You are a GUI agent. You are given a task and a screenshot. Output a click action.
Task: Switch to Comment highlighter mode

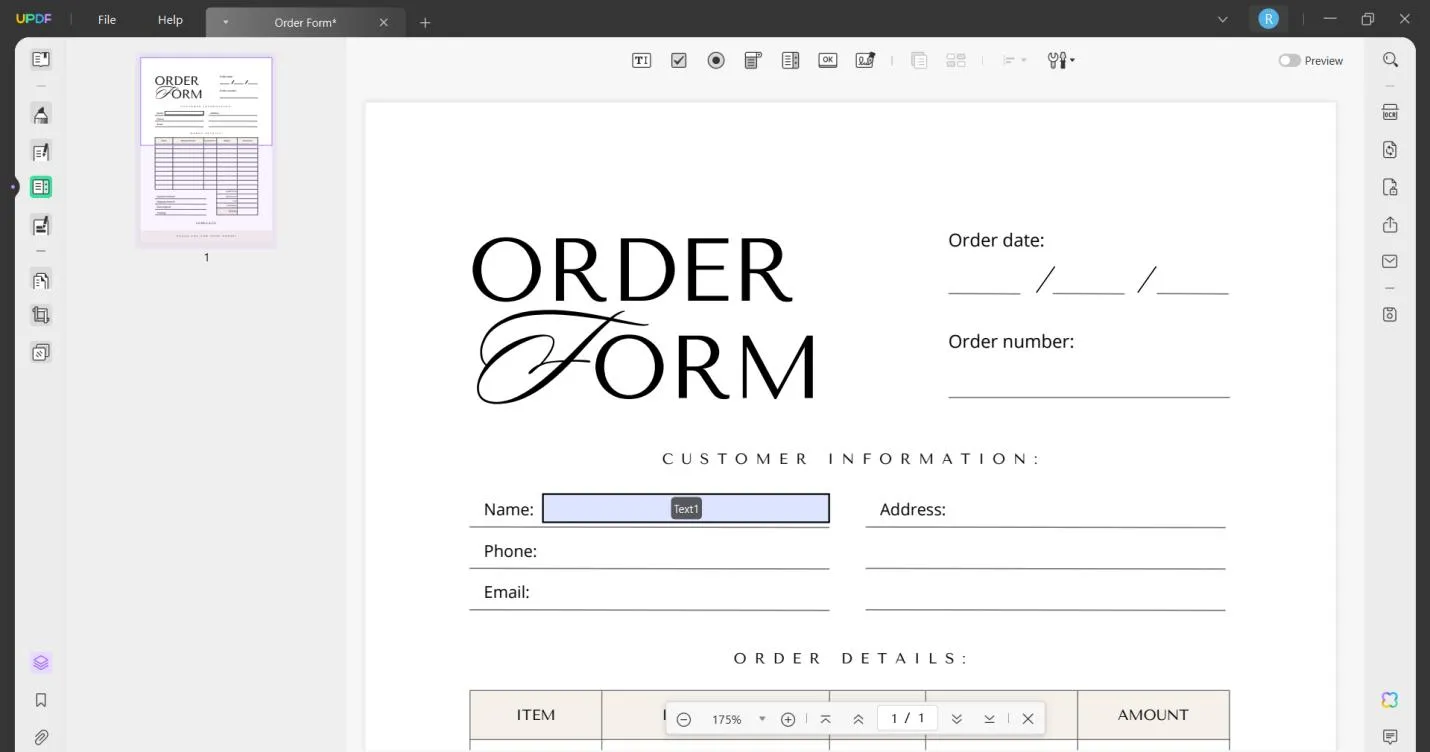[x=41, y=114]
